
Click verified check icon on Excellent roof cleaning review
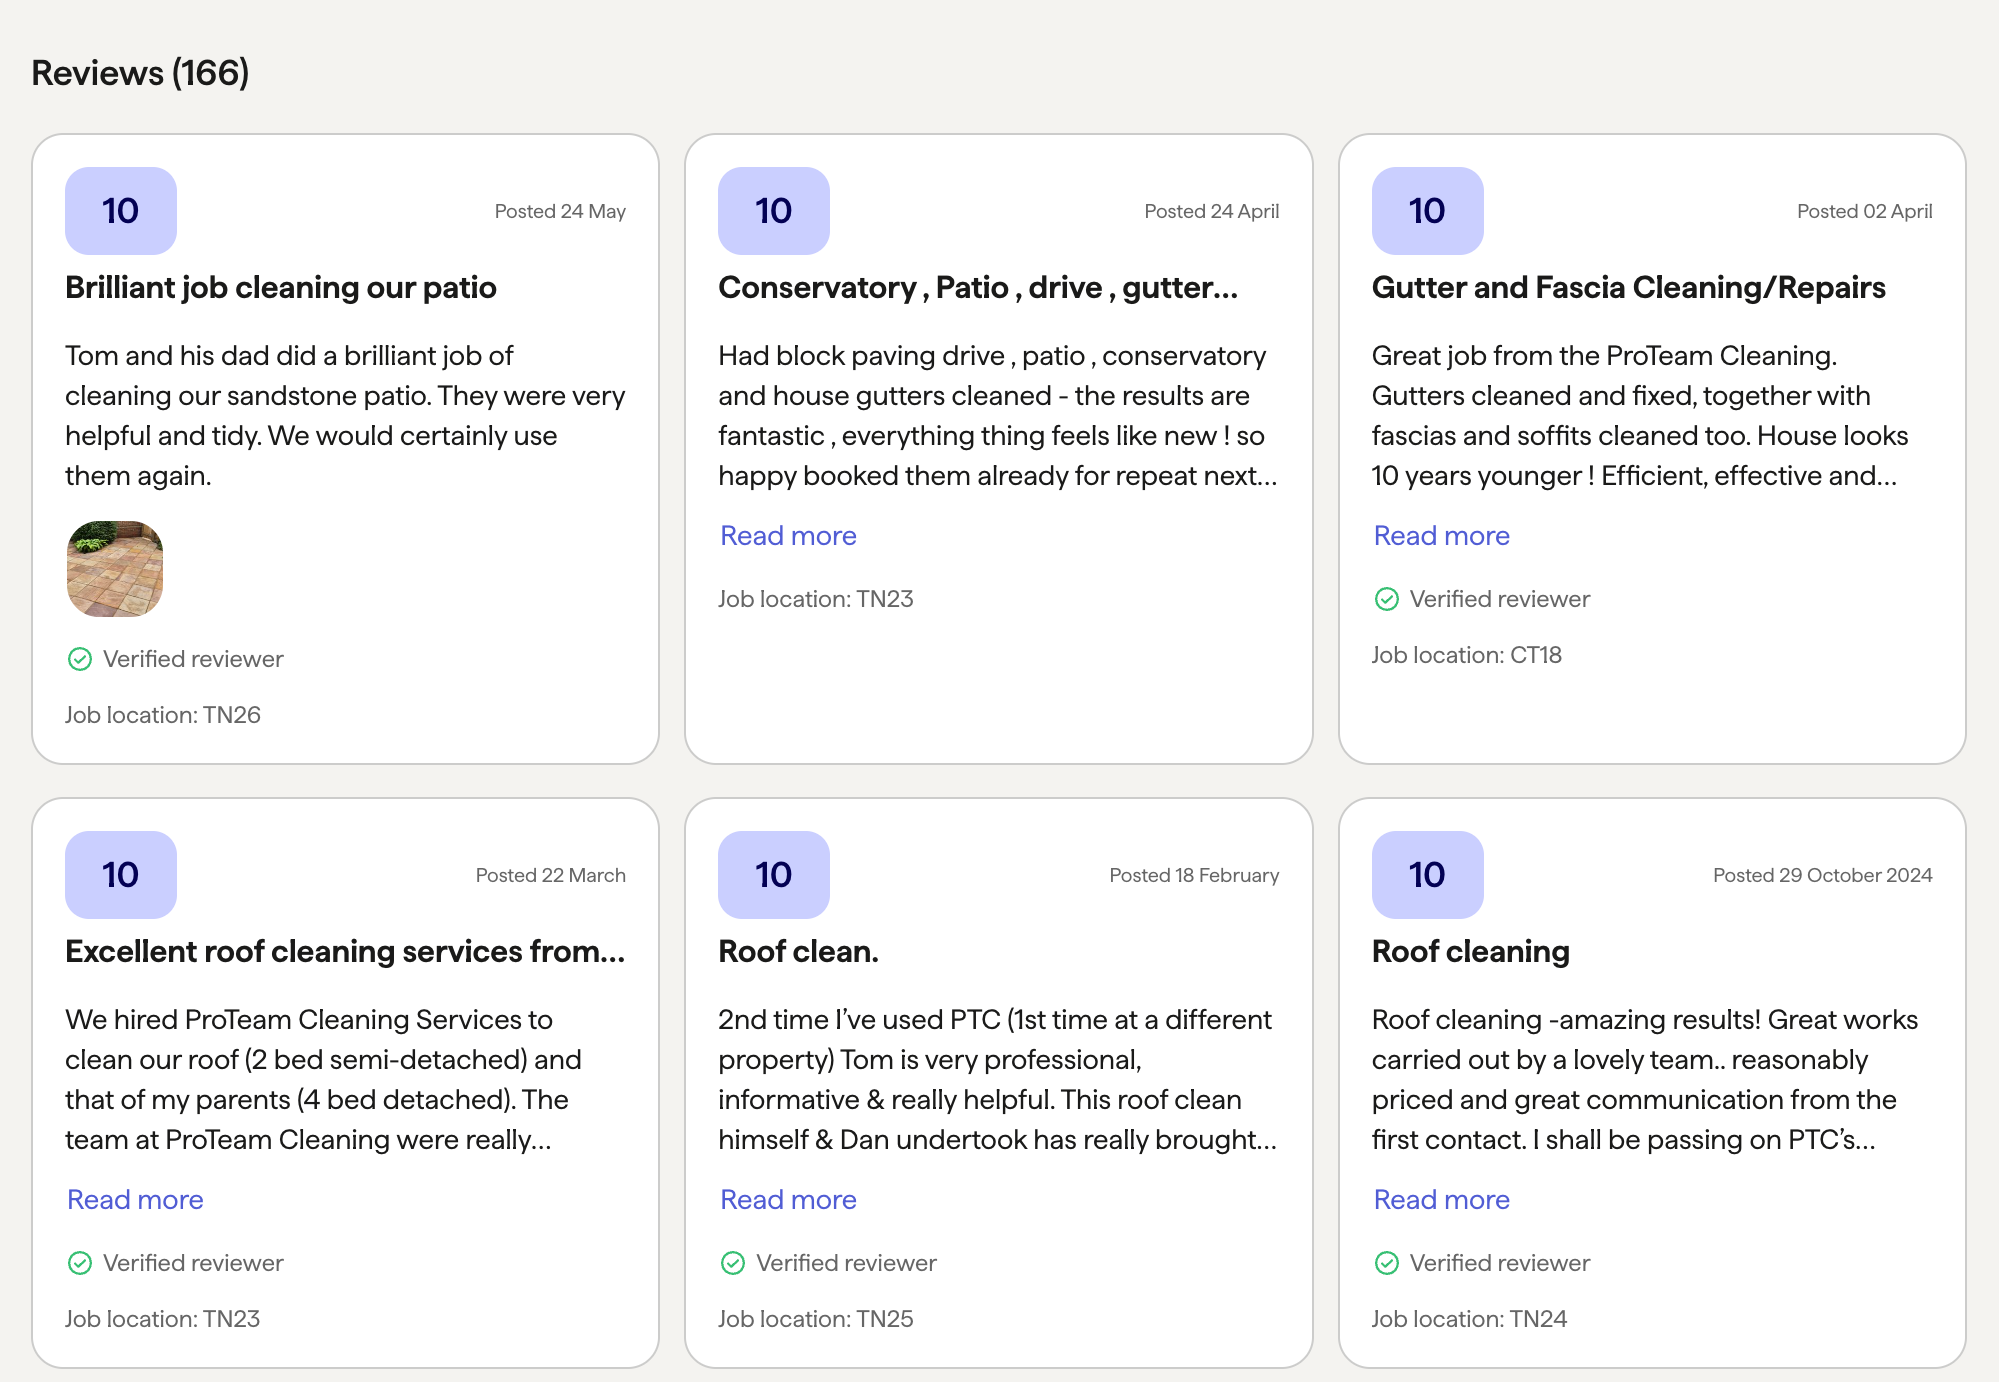(80, 1263)
